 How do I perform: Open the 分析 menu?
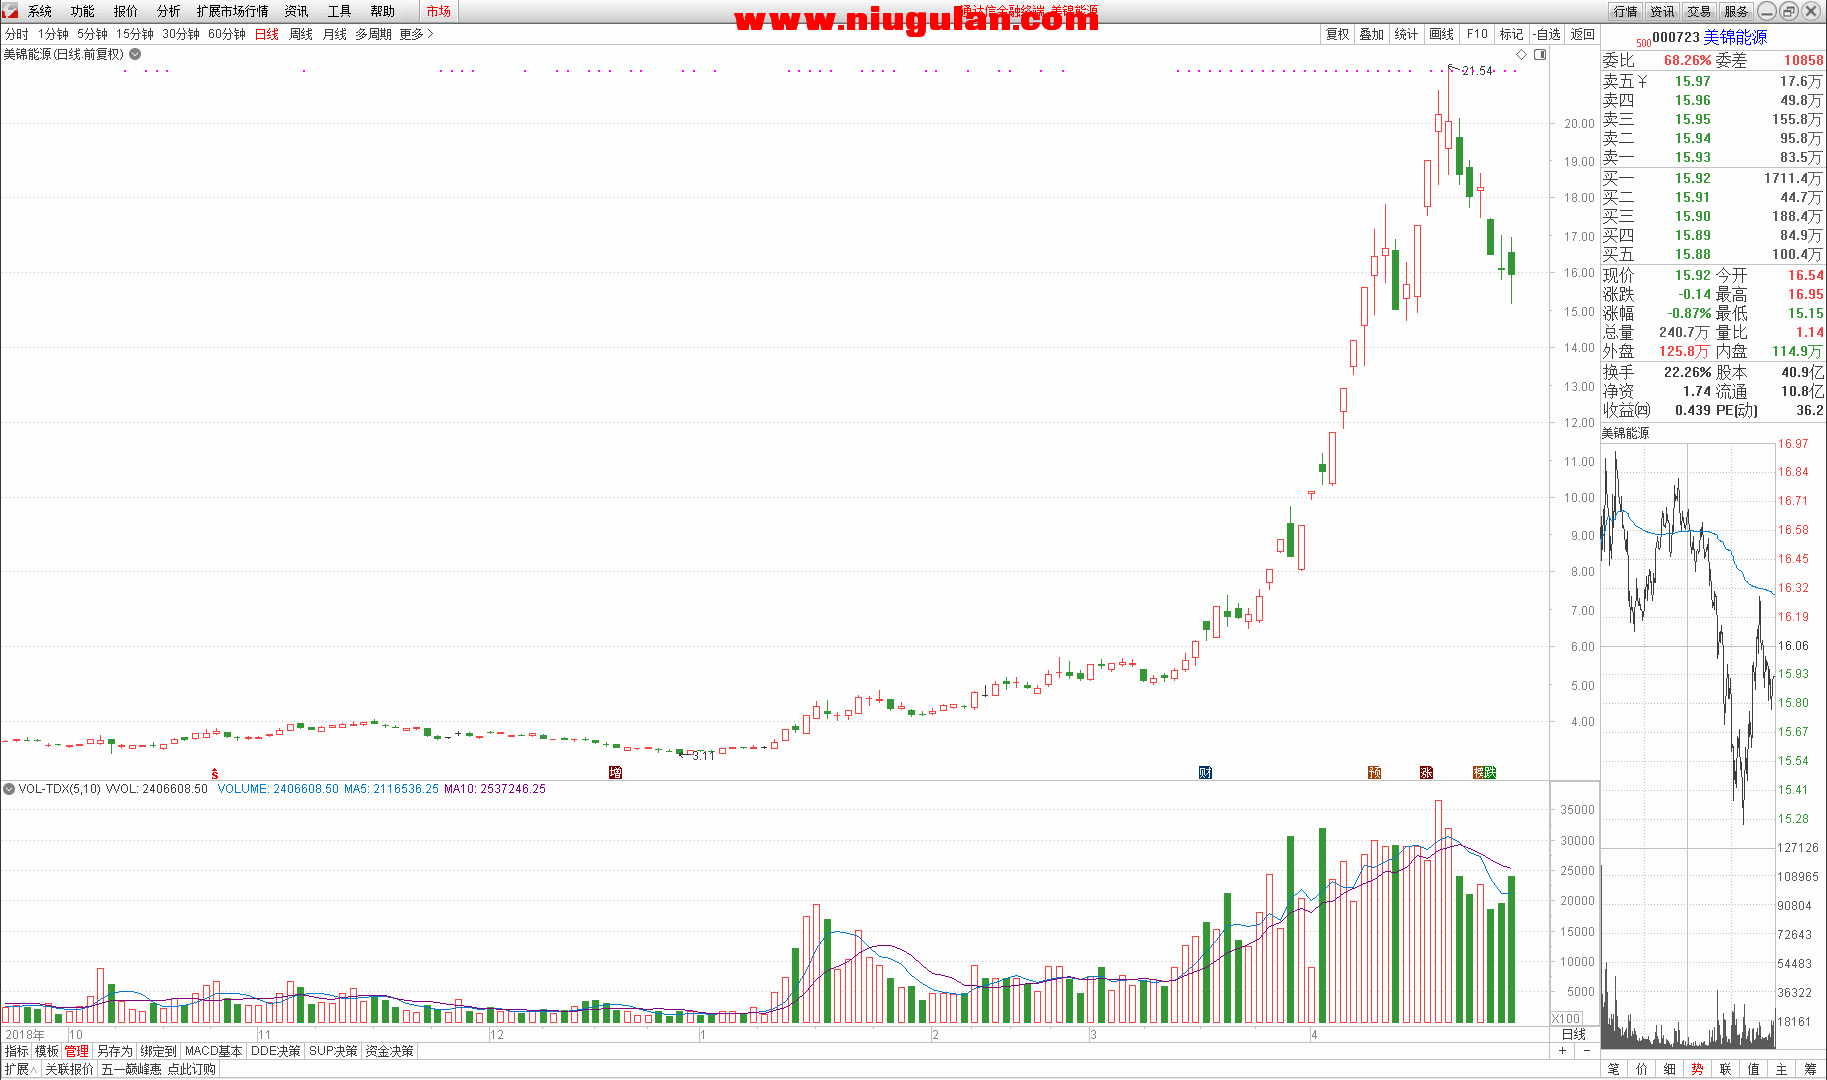168,11
